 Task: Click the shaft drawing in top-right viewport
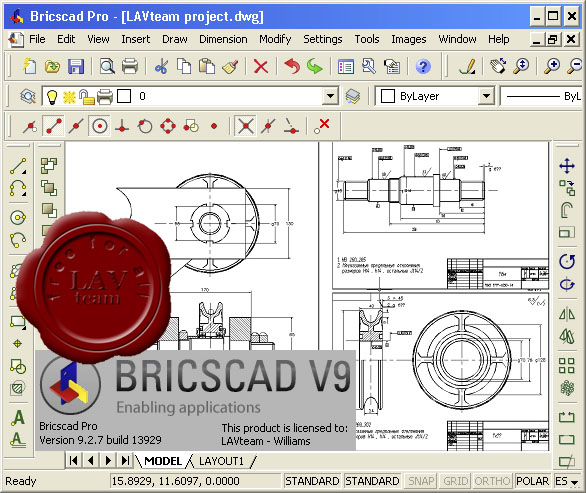pyautogui.click(x=414, y=190)
